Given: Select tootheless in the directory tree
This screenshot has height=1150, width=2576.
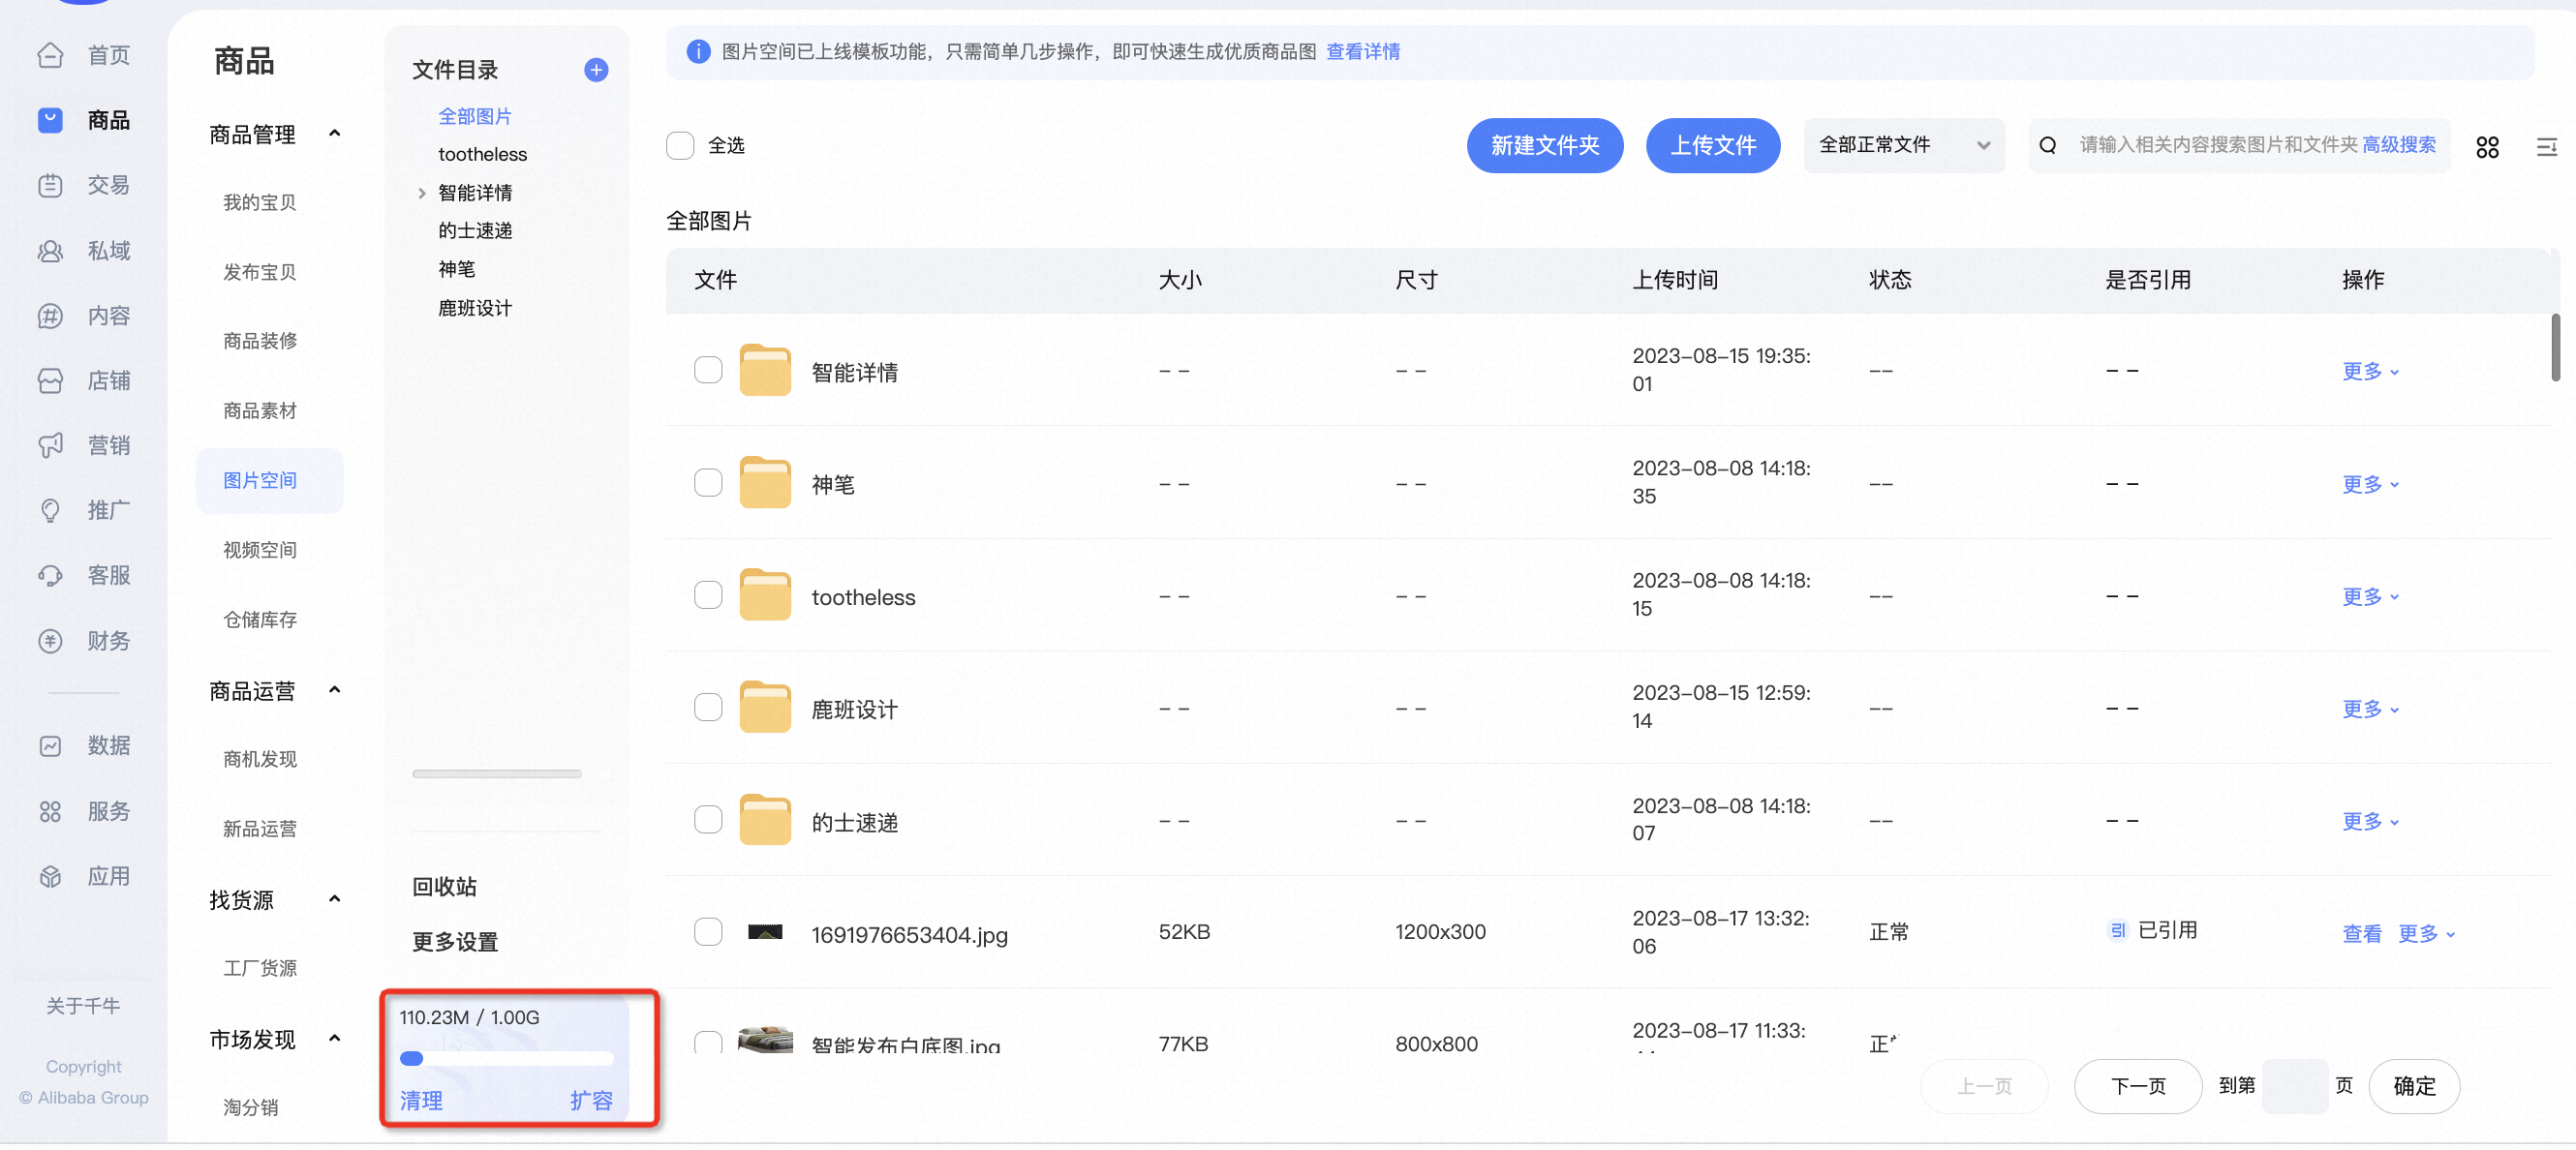Looking at the screenshot, I should click(482, 154).
